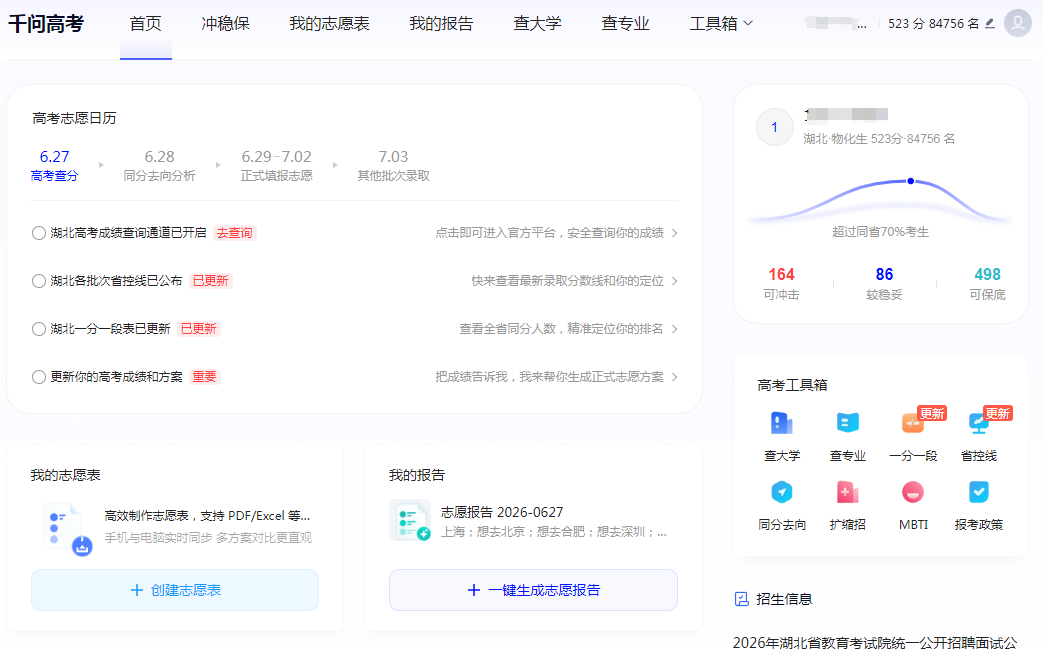Click the numbered circle 1 badge
This screenshot has width=1043, height=649.
point(774,127)
